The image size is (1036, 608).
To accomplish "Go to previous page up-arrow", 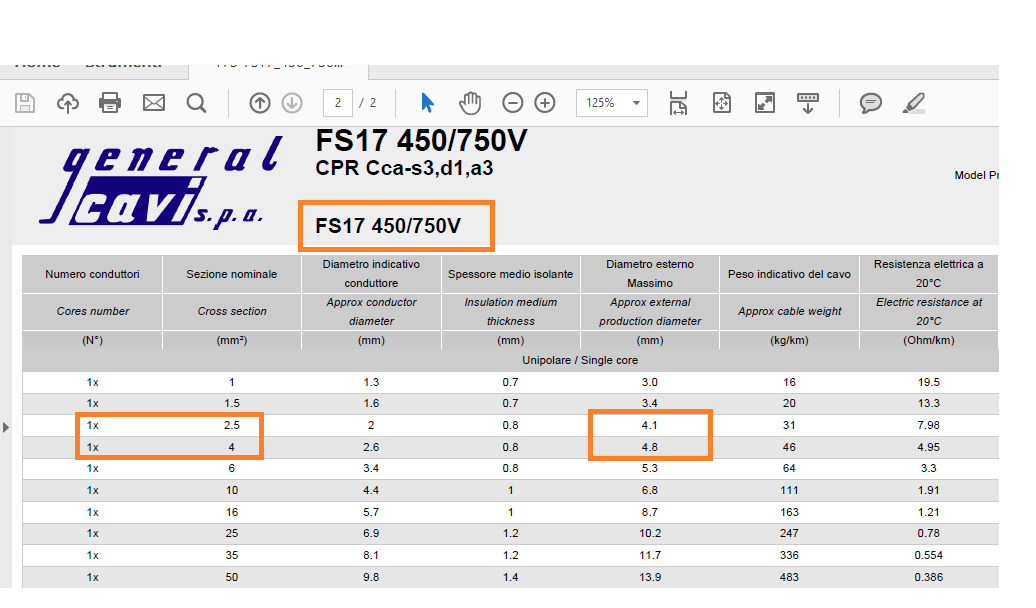I will (x=260, y=103).
